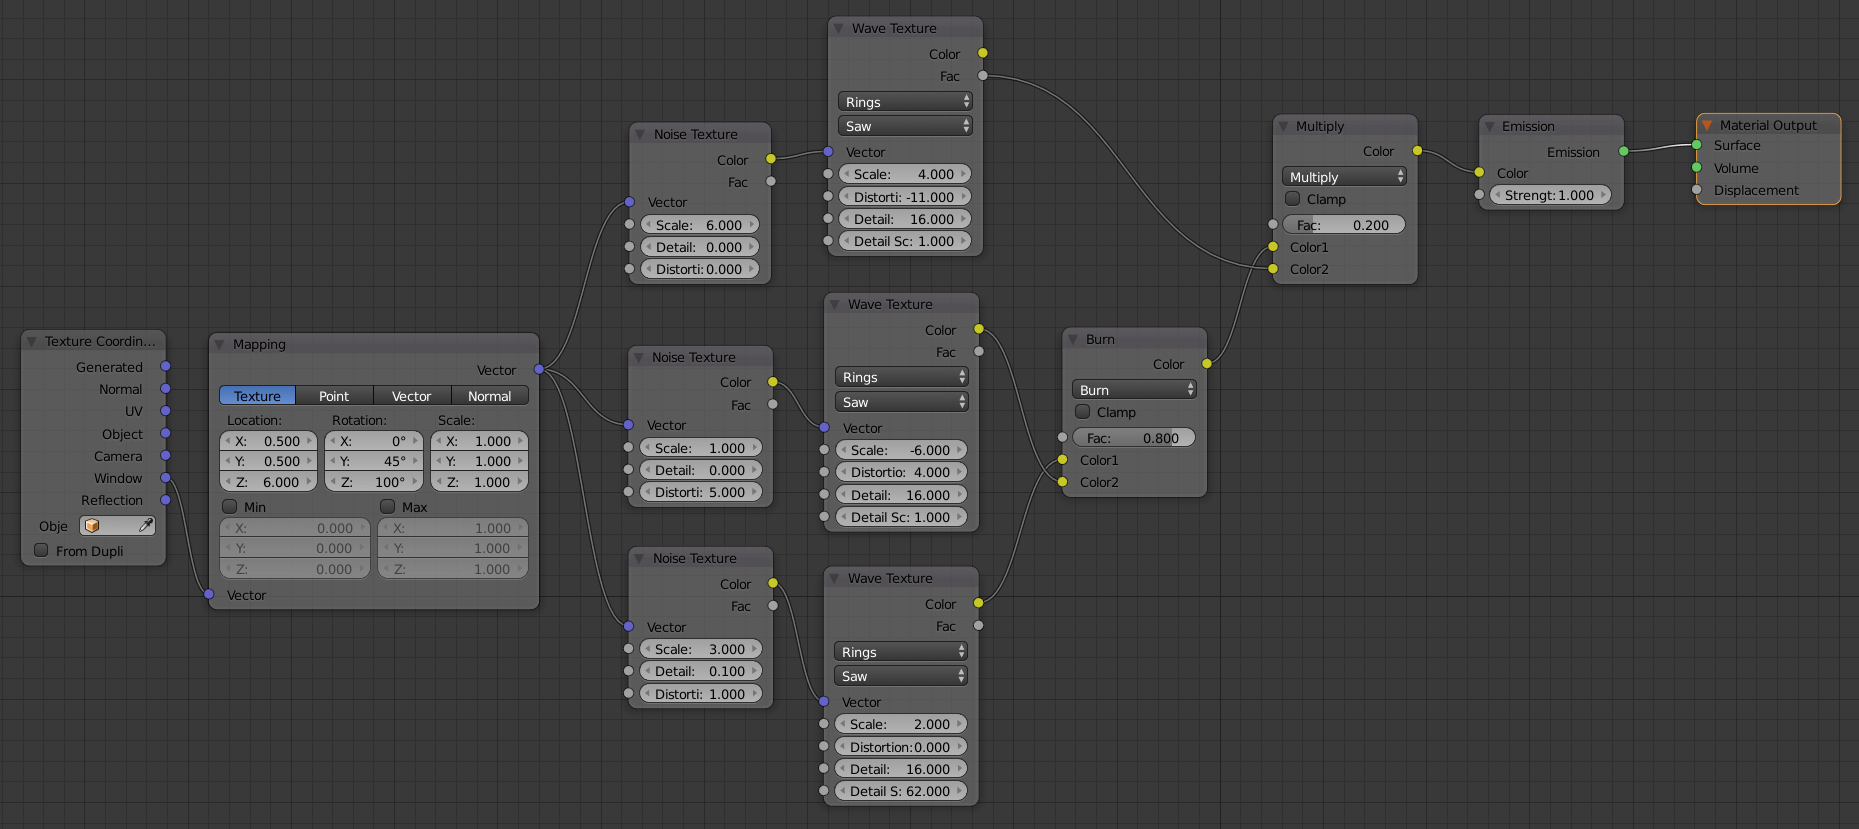Open the Burn blend type dropdown
1859x829 pixels.
pos(1134,390)
